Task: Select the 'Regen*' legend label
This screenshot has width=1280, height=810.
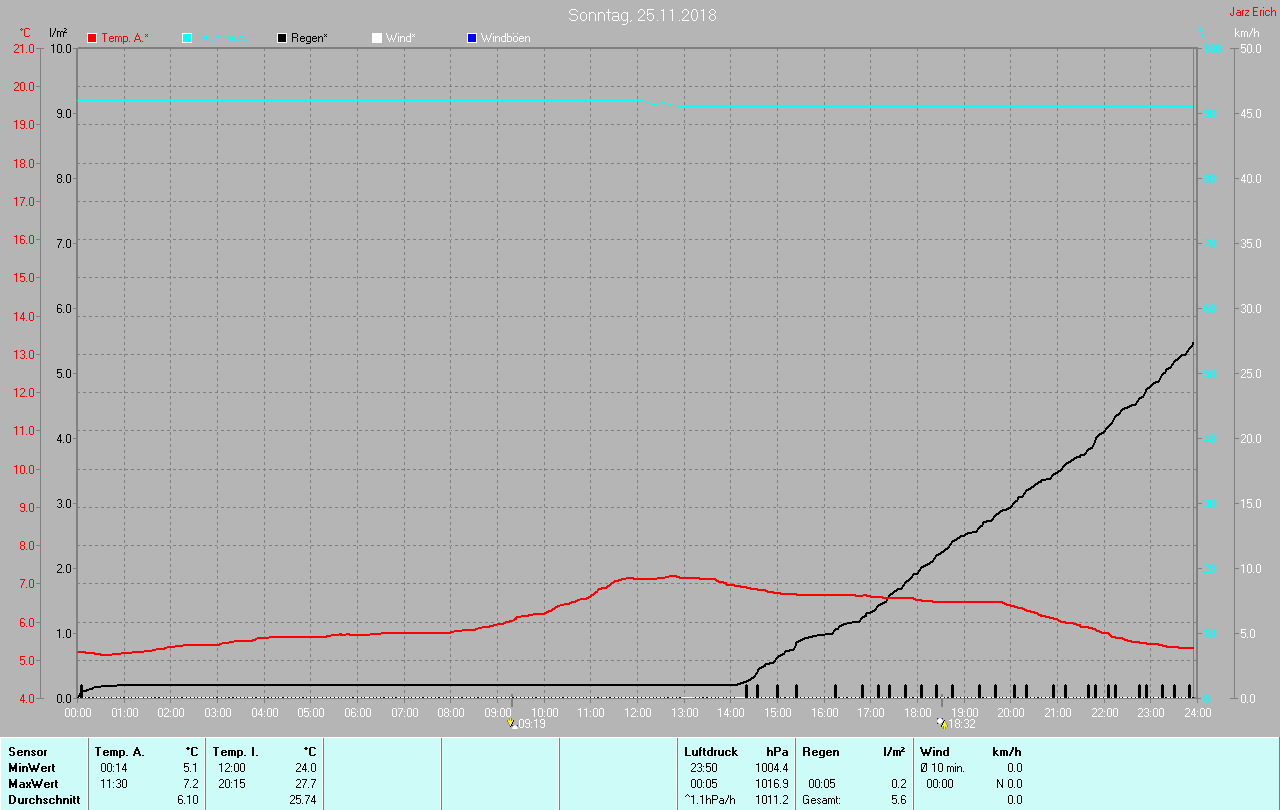Action: tap(310, 38)
